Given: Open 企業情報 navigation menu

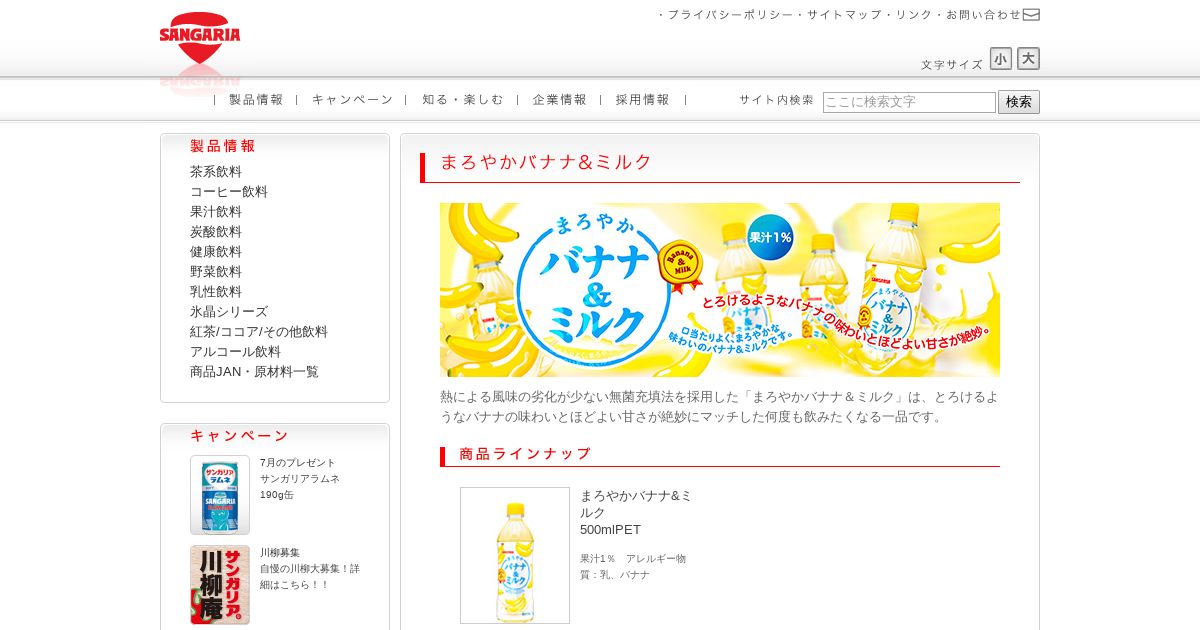Looking at the screenshot, I should tap(559, 100).
